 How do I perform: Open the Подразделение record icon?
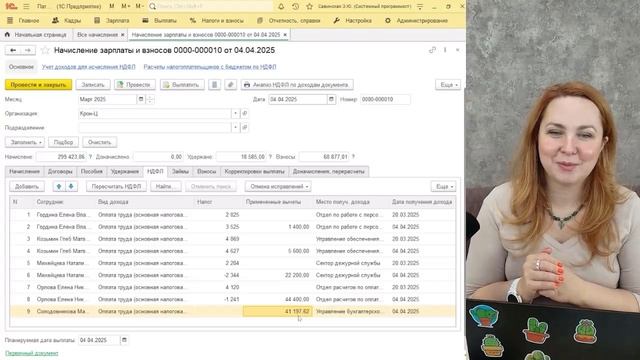pyautogui.click(x=244, y=128)
